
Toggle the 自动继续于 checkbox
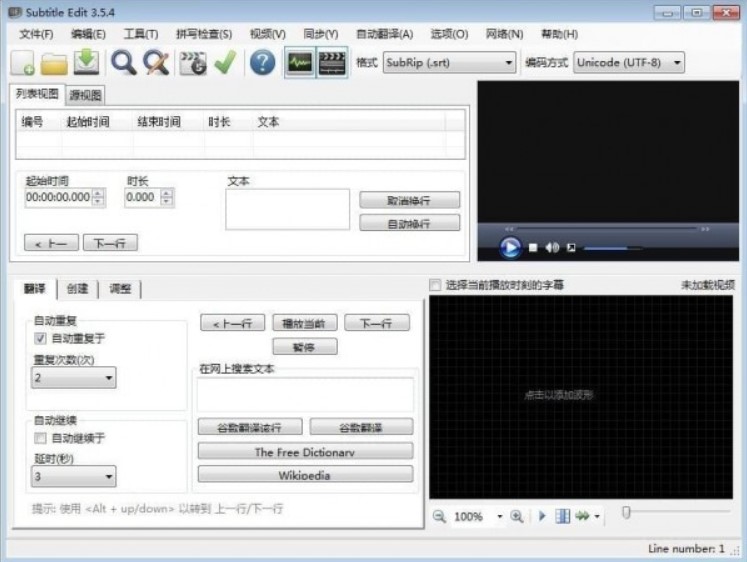pos(41,438)
